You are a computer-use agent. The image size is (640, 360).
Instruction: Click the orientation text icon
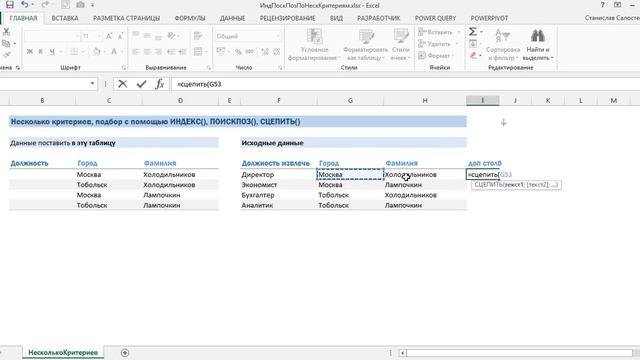171,36
